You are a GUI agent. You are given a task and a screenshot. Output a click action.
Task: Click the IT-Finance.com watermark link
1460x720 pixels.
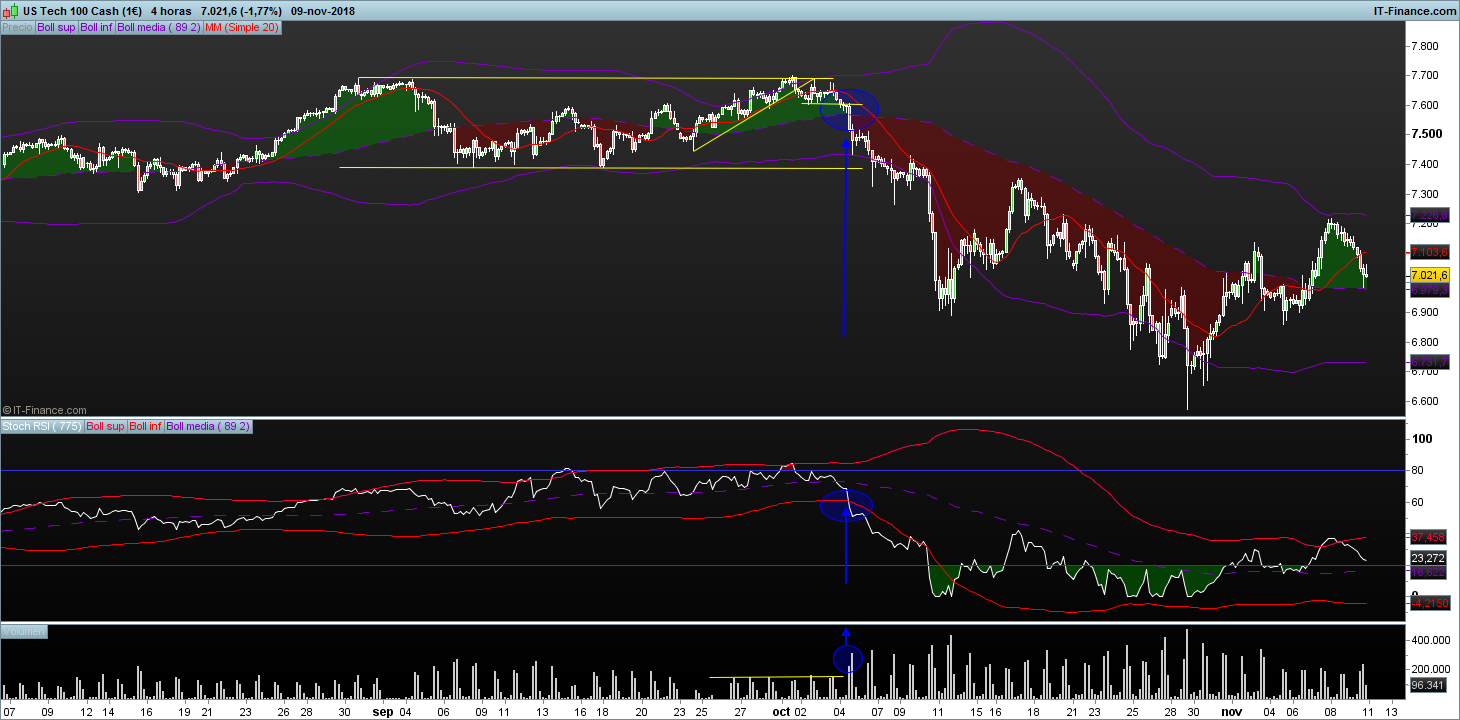coord(45,410)
